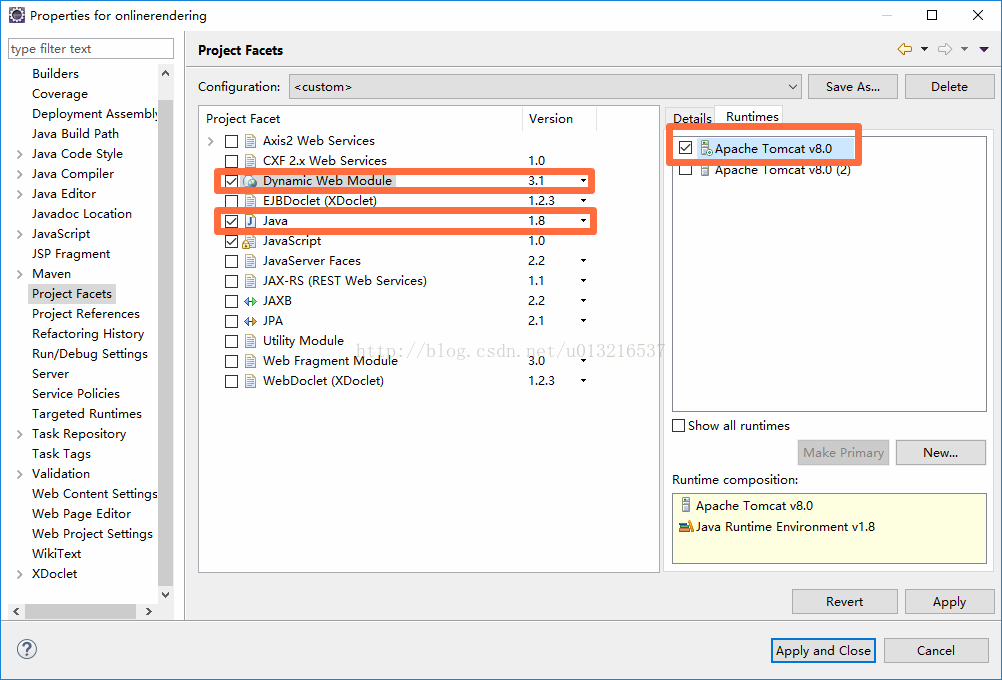The image size is (1002, 680).
Task: Click the Cancel button
Action: [936, 651]
